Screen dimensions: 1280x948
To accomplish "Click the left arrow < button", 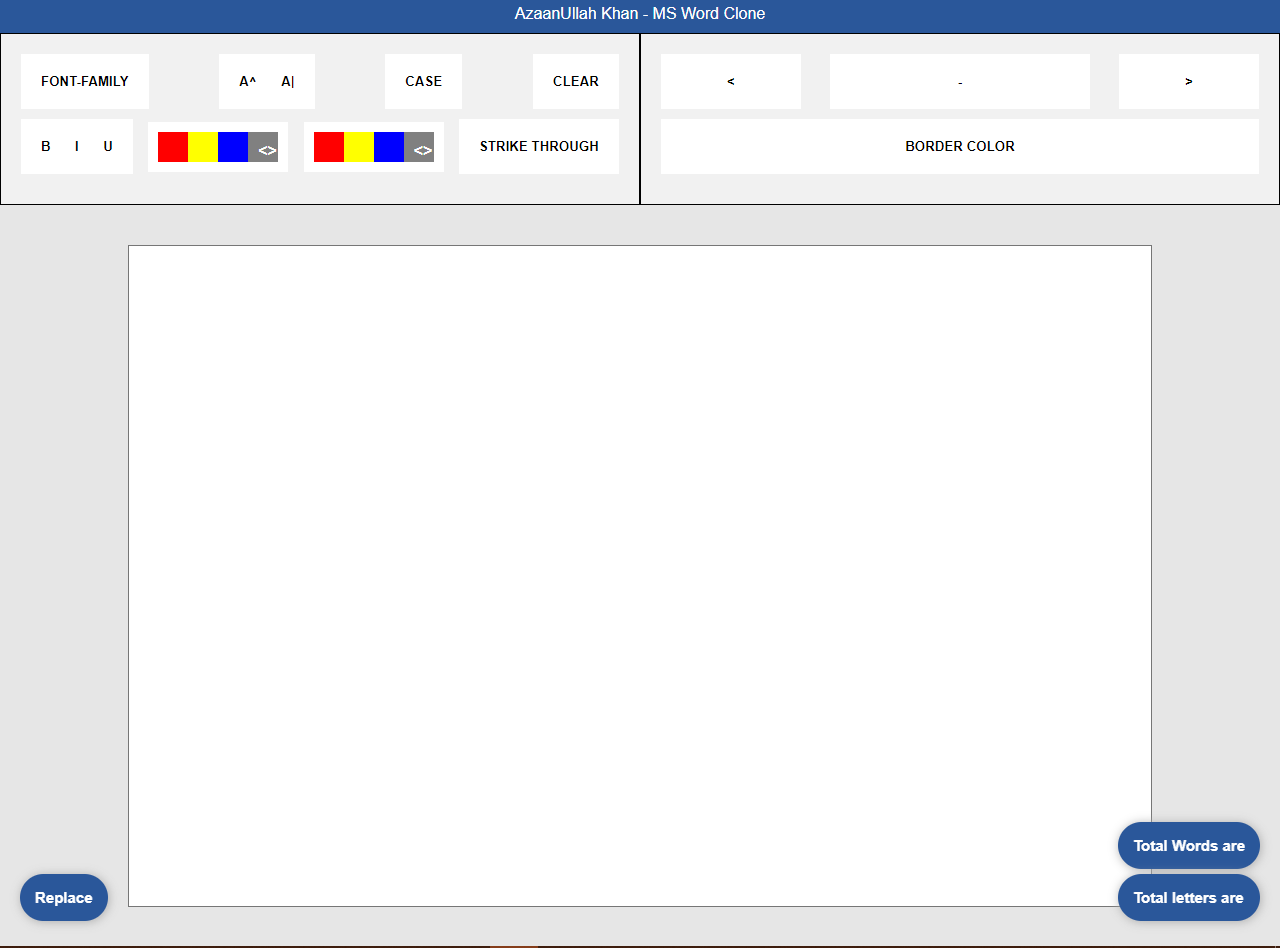I will pyautogui.click(x=731, y=81).
